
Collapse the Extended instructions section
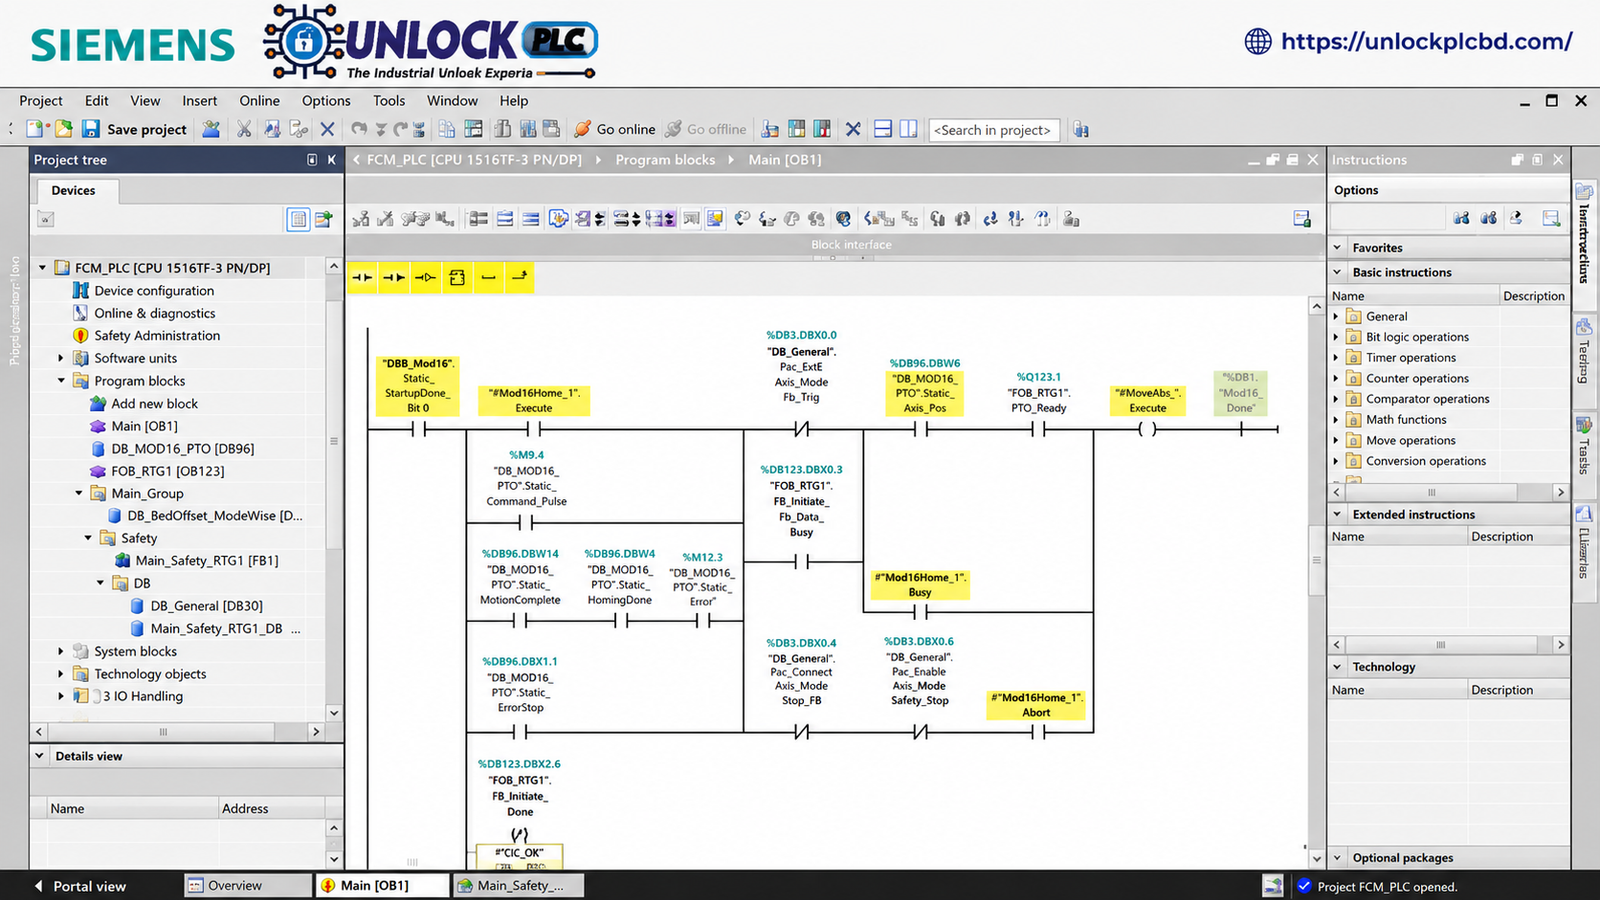pyautogui.click(x=1338, y=514)
